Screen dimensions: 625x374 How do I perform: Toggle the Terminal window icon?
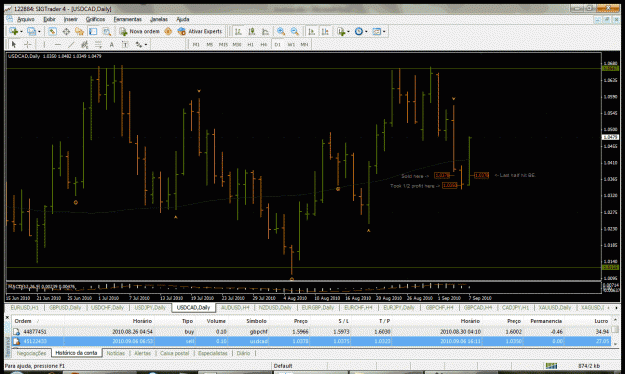point(93,31)
